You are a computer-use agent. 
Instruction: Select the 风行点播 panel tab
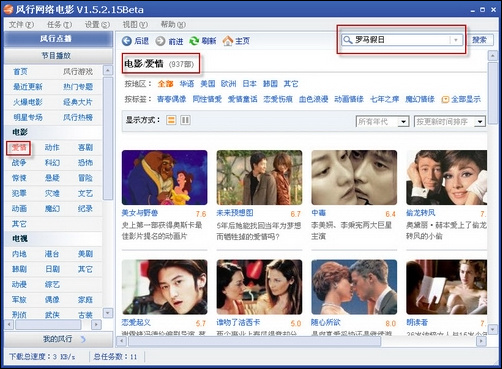(x=58, y=39)
